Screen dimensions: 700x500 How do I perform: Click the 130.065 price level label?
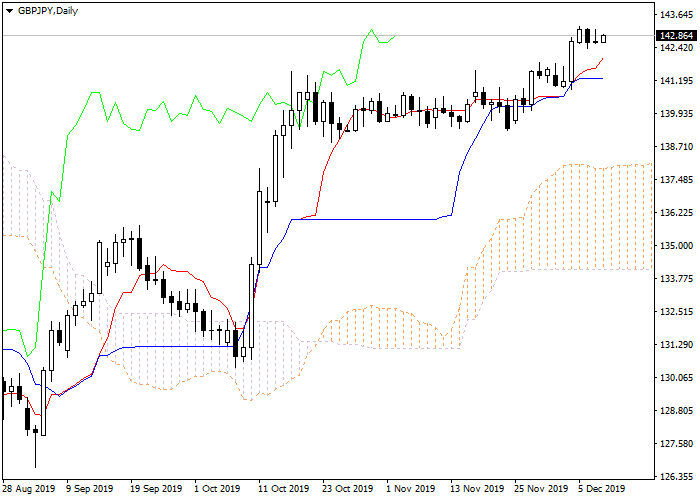pyautogui.click(x=676, y=378)
